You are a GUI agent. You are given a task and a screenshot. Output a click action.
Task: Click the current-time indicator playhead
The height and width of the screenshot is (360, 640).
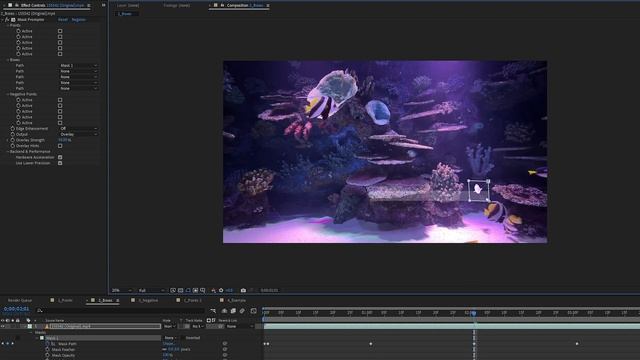473,313
